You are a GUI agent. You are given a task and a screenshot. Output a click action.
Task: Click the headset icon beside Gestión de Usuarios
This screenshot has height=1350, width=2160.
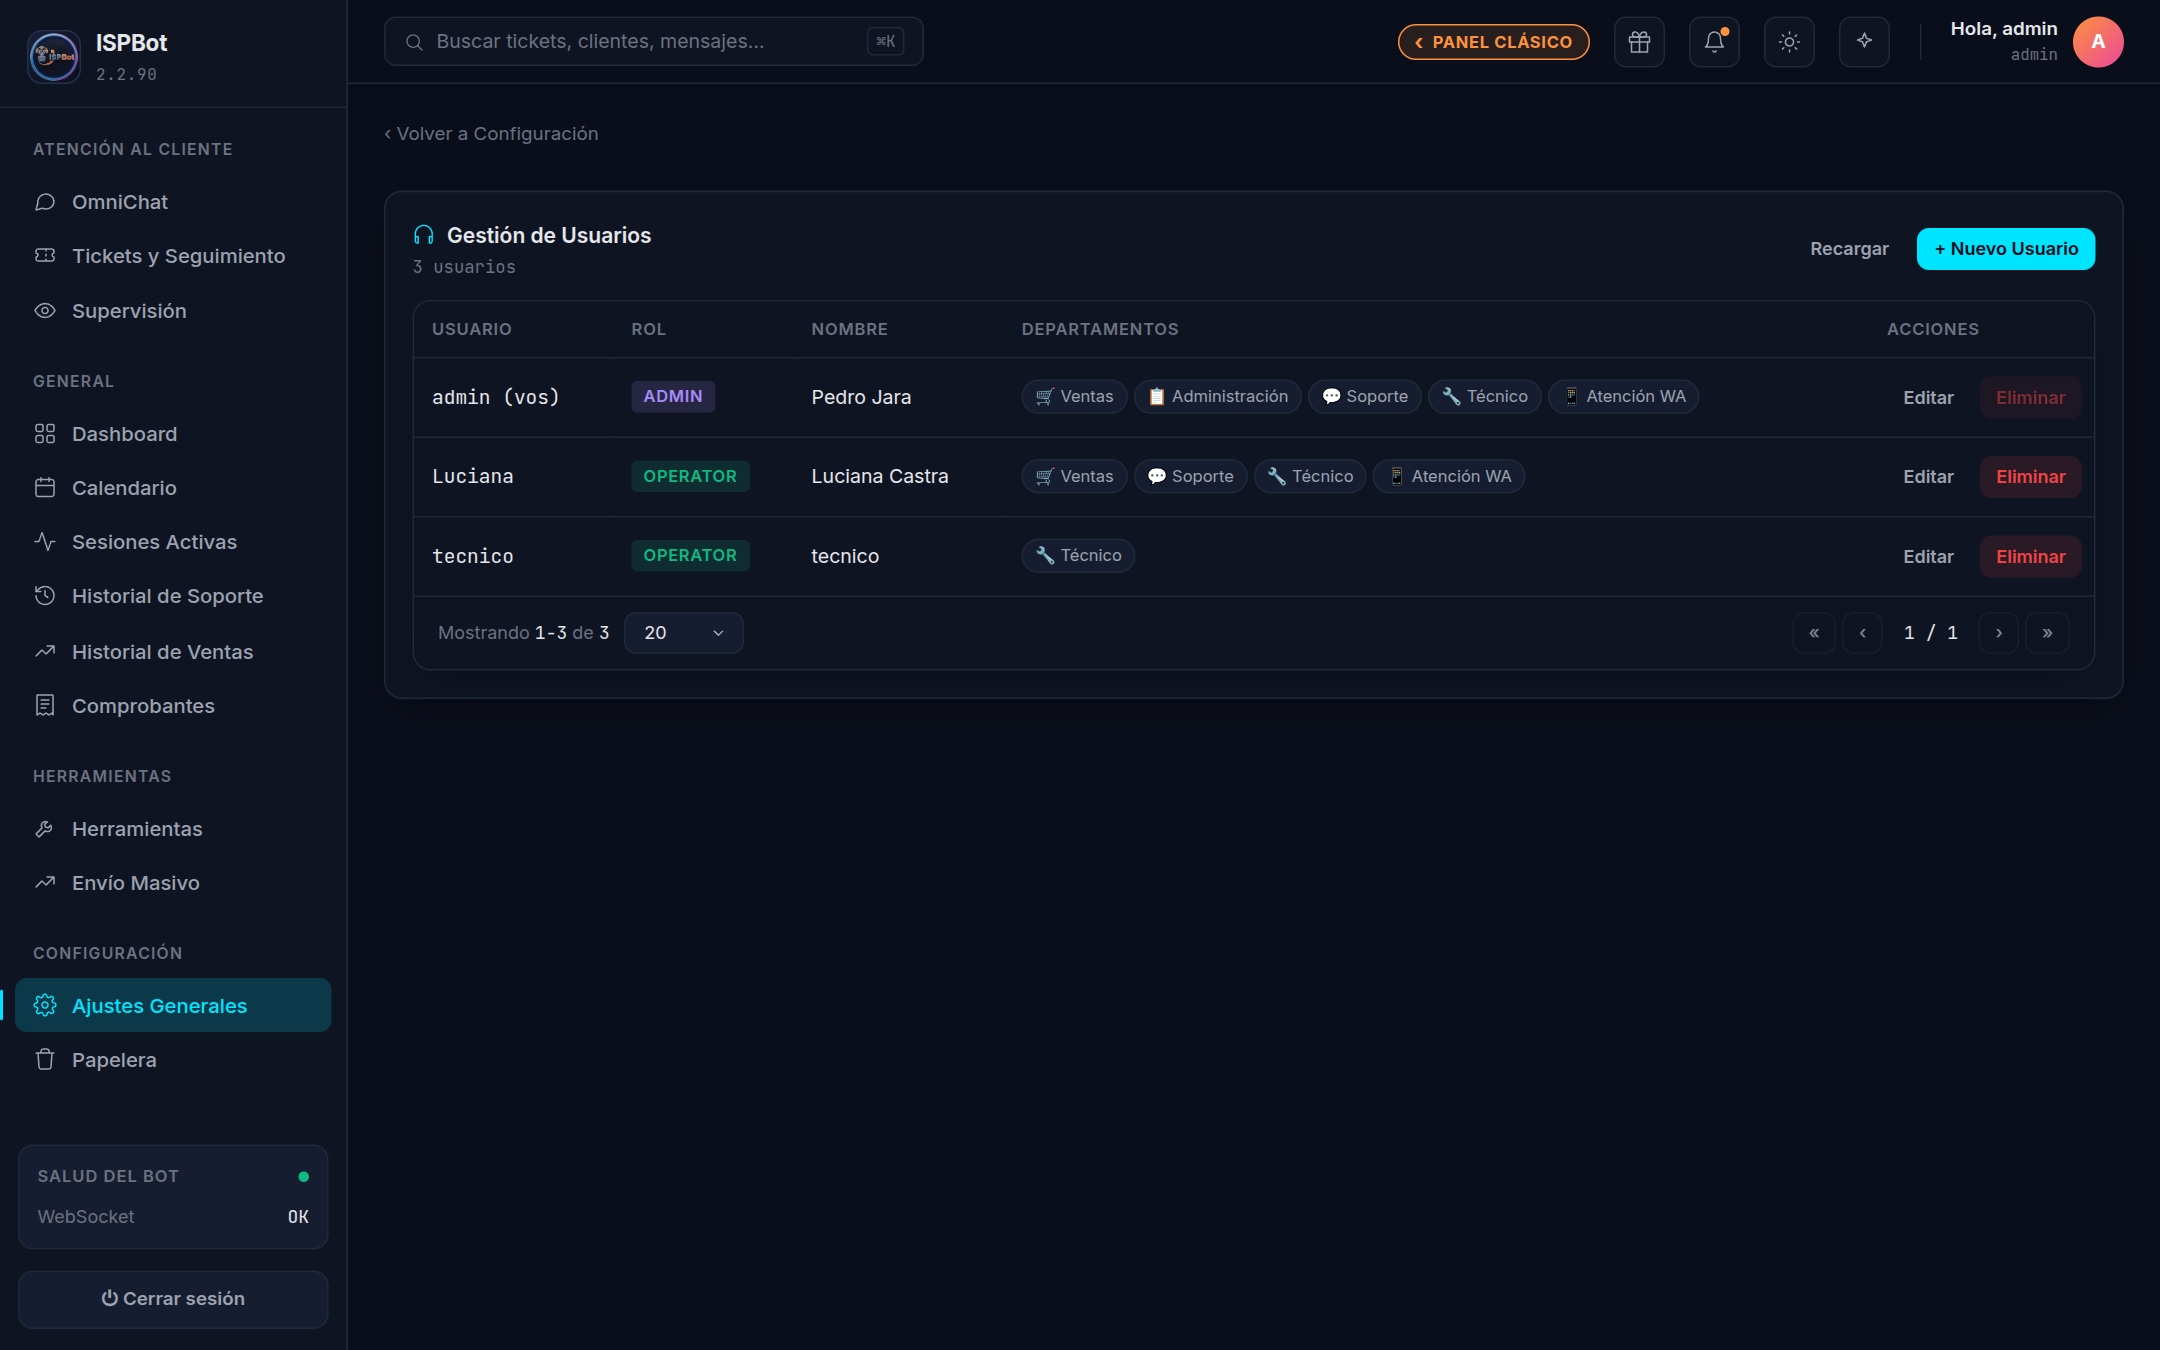[424, 235]
